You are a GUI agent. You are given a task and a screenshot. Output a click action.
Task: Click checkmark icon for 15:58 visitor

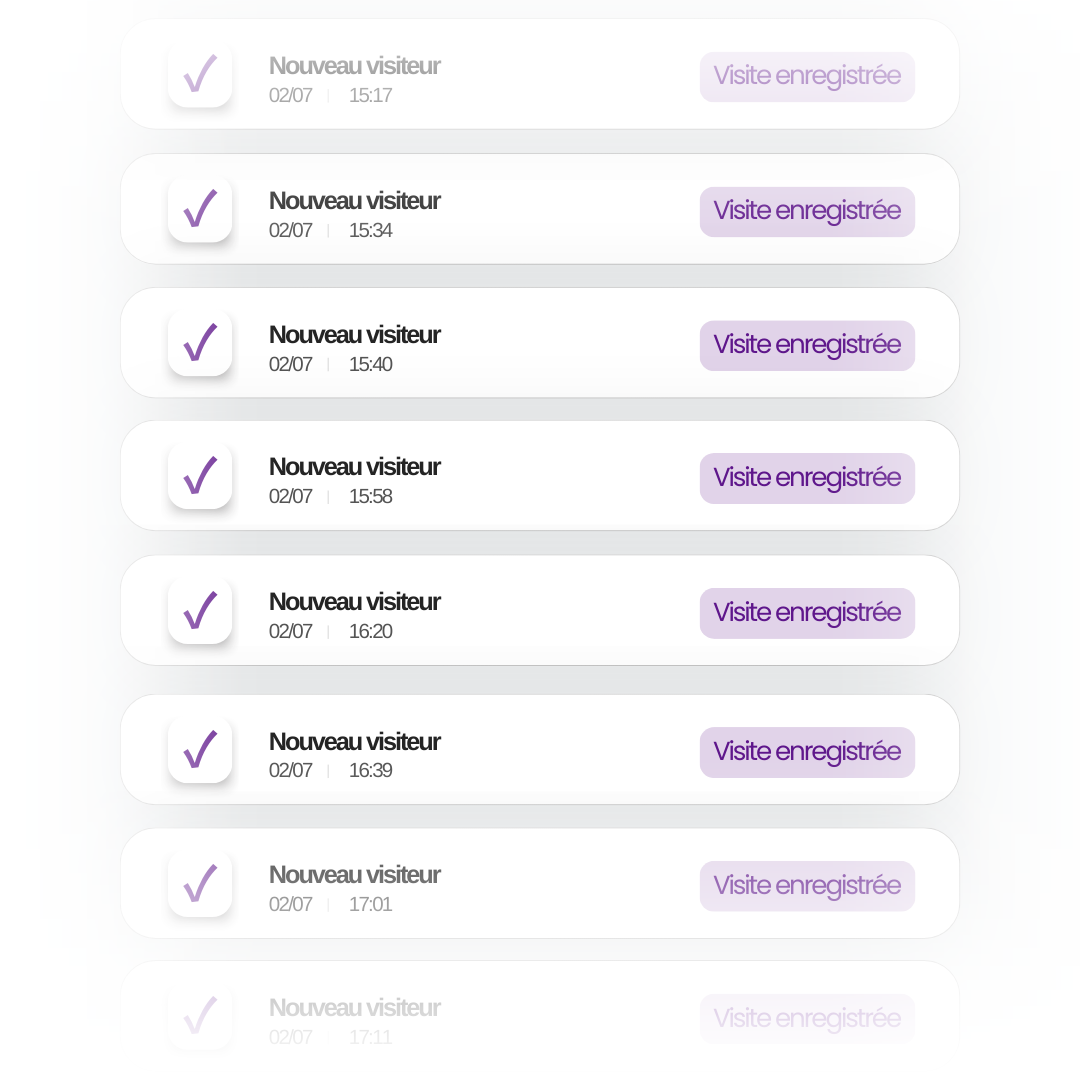click(200, 476)
